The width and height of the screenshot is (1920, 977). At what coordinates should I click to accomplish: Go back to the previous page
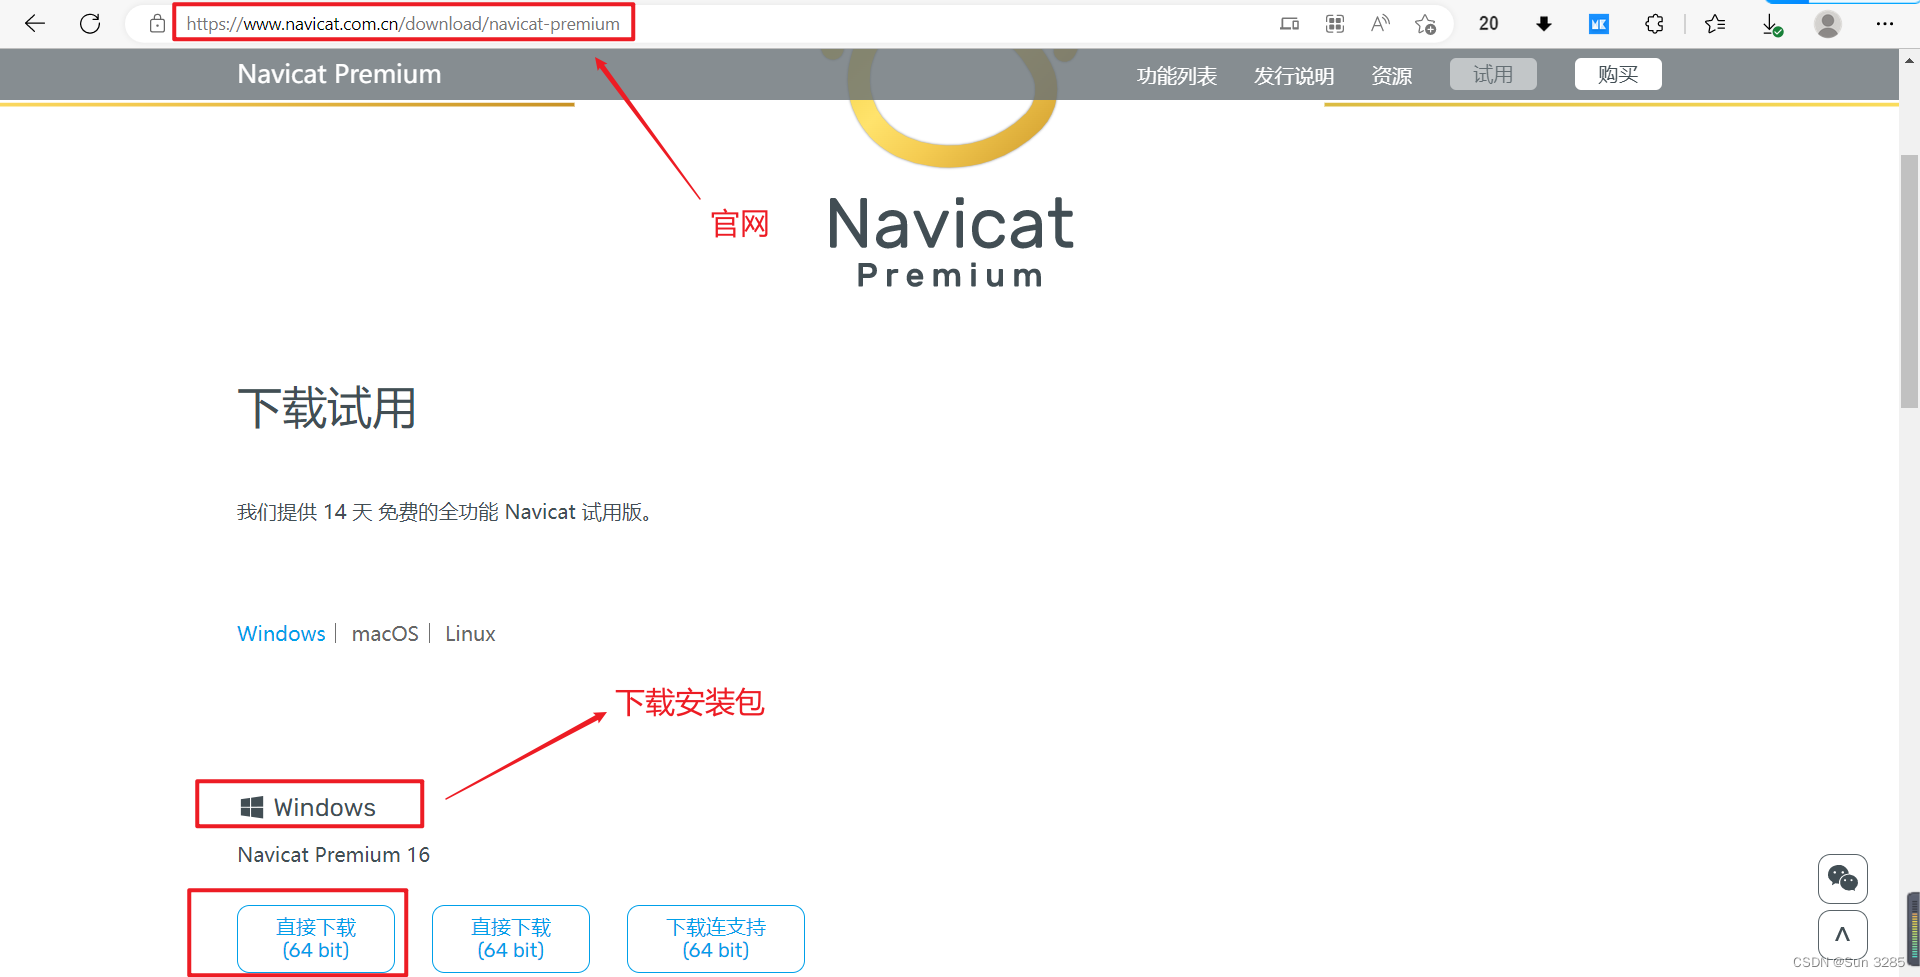(35, 23)
